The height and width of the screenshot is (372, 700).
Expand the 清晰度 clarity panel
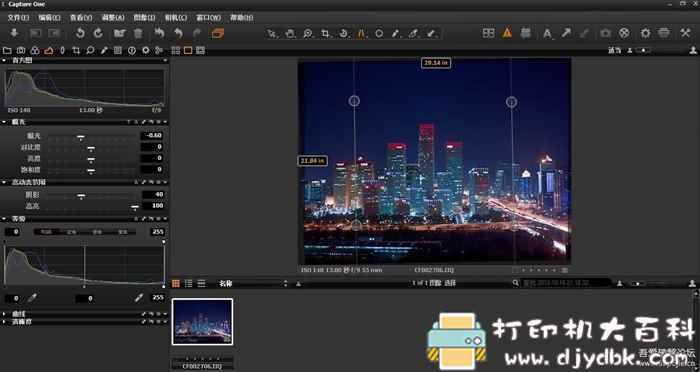click(x=4, y=321)
